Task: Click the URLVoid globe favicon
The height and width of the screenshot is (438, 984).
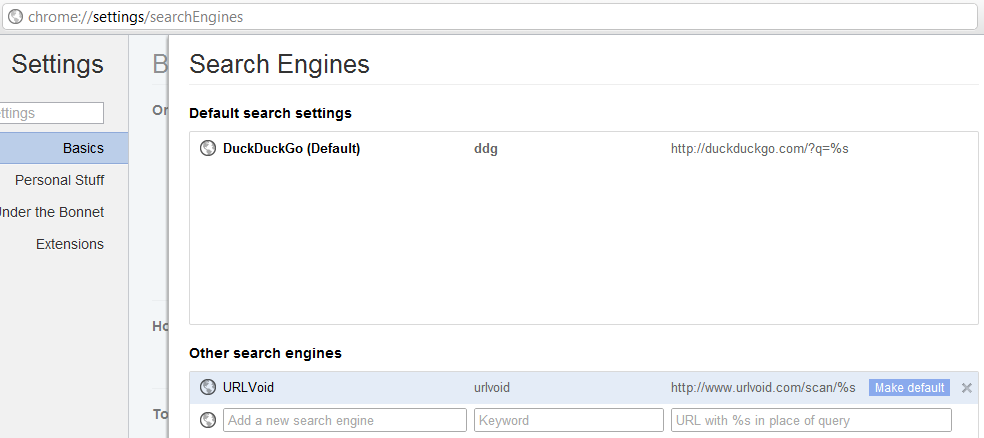Action: click(208, 388)
